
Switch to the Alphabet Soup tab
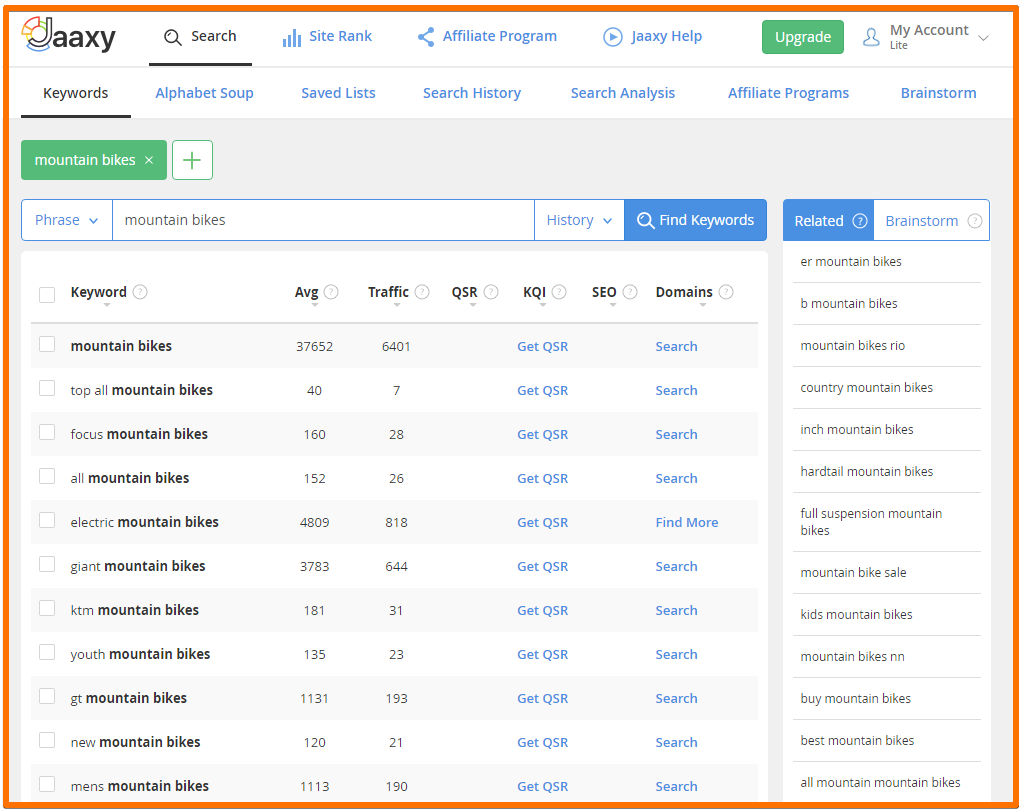pyautogui.click(x=204, y=93)
